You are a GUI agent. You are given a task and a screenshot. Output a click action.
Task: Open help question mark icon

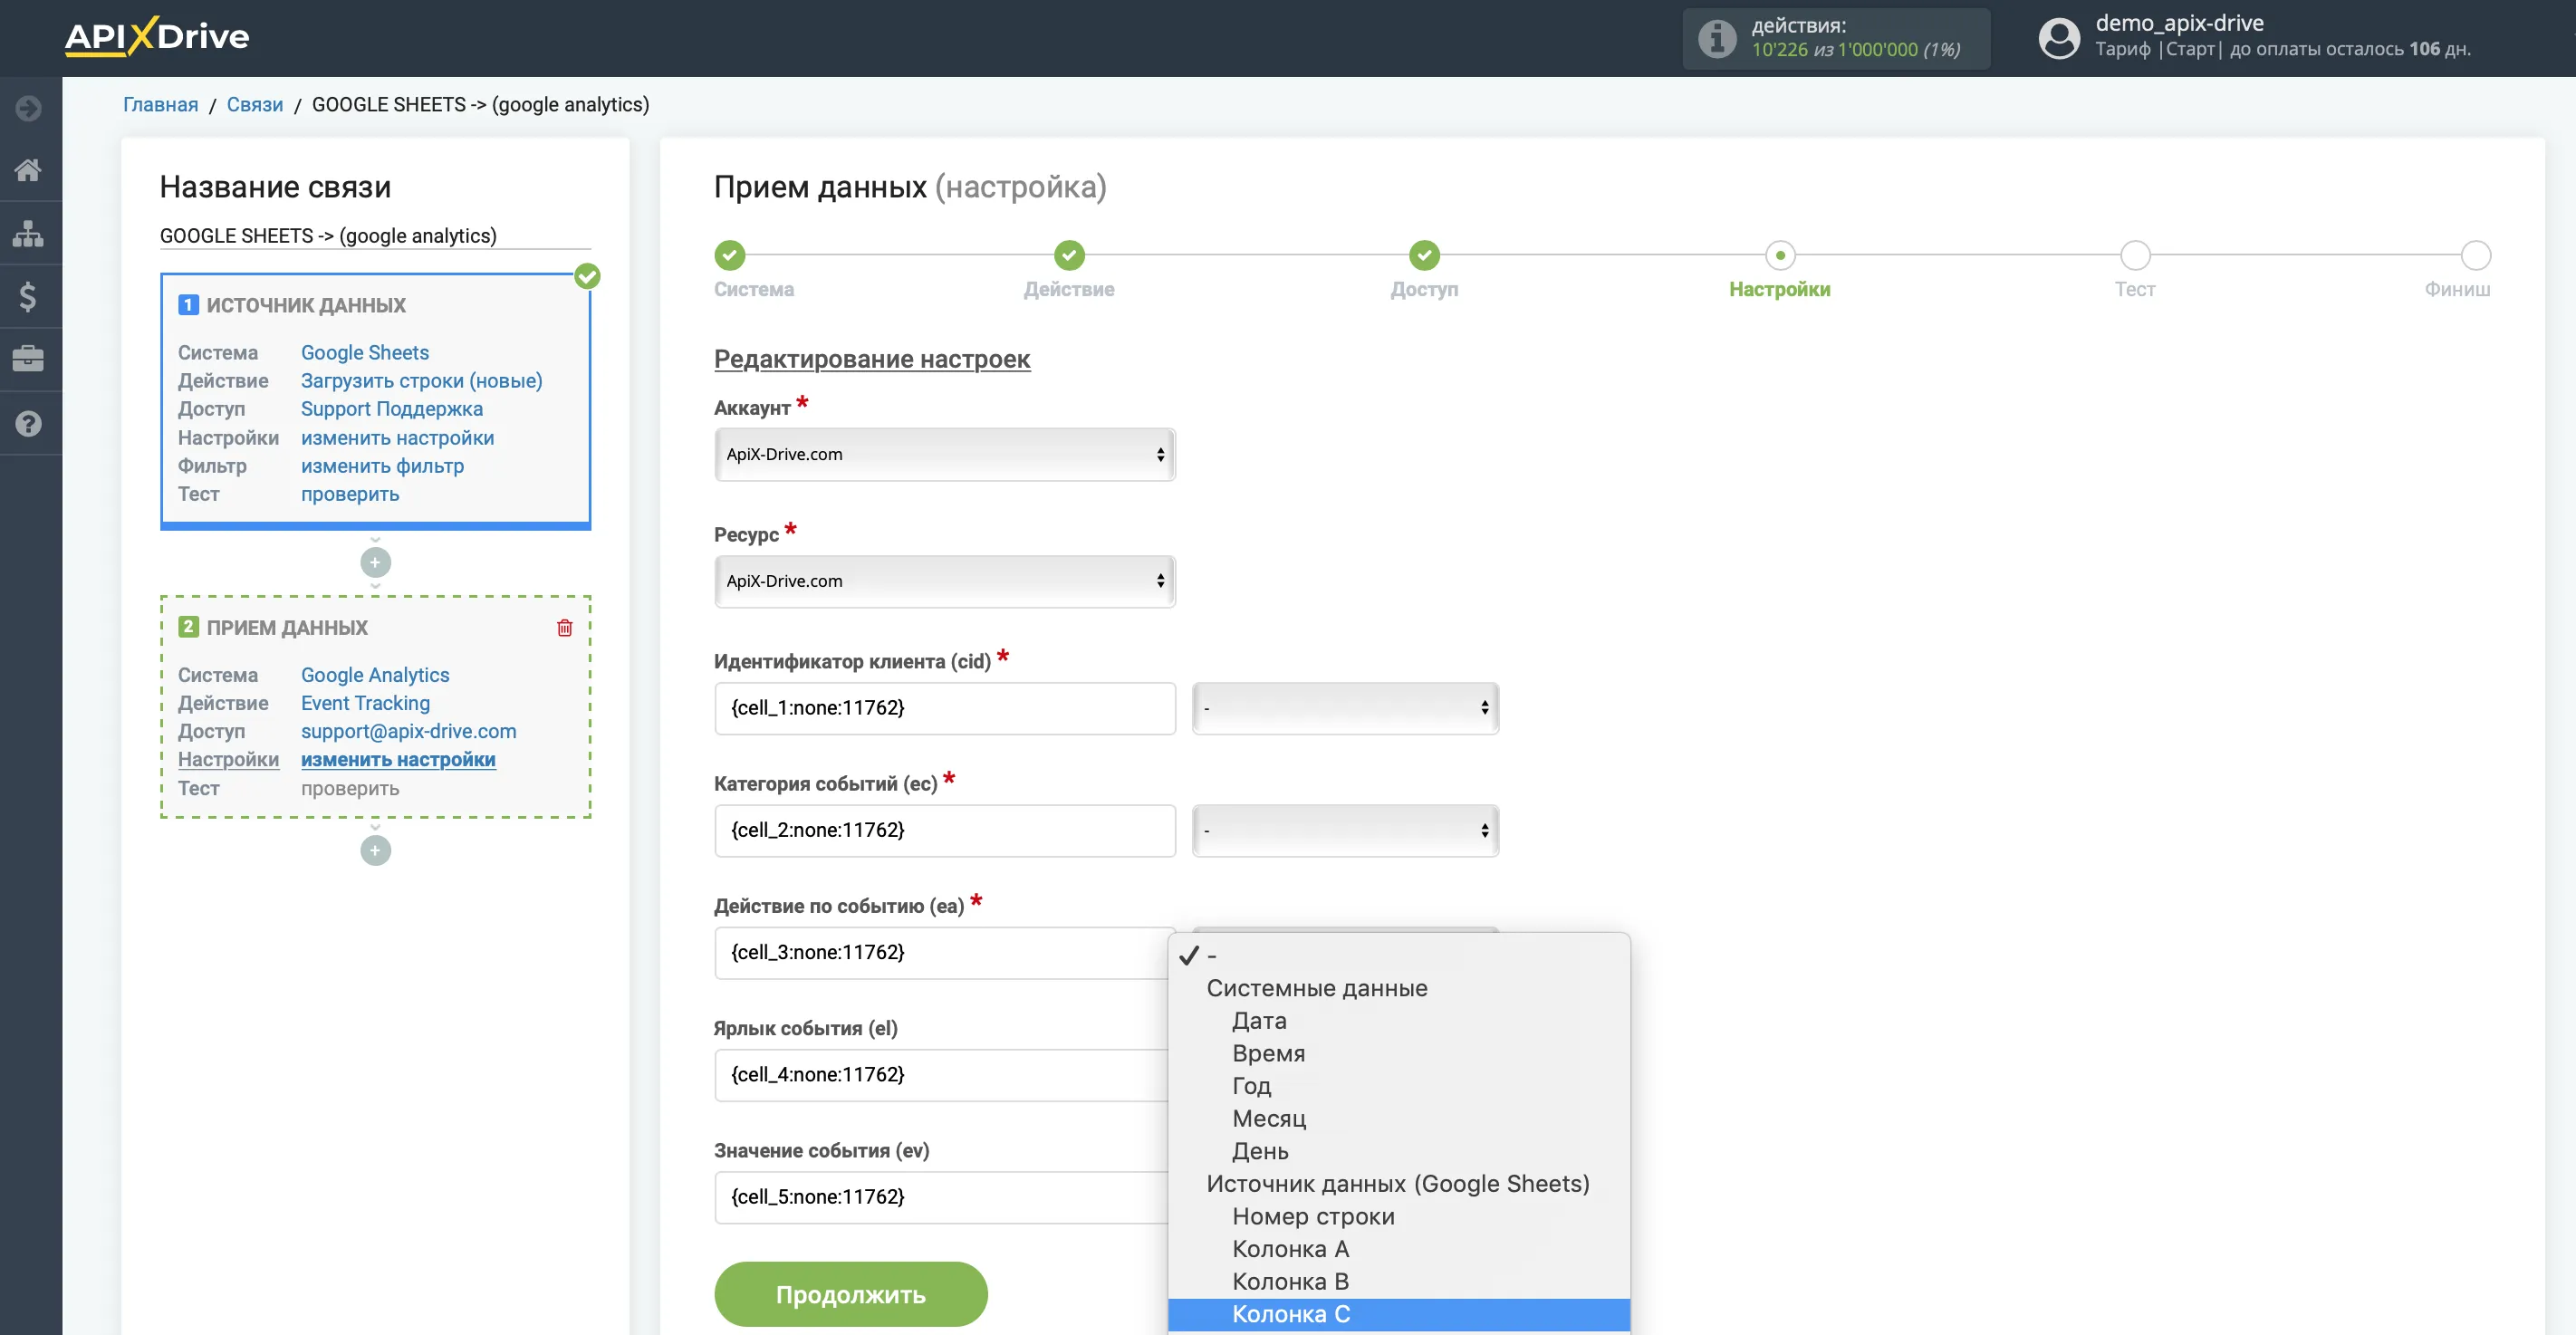pyautogui.click(x=29, y=423)
